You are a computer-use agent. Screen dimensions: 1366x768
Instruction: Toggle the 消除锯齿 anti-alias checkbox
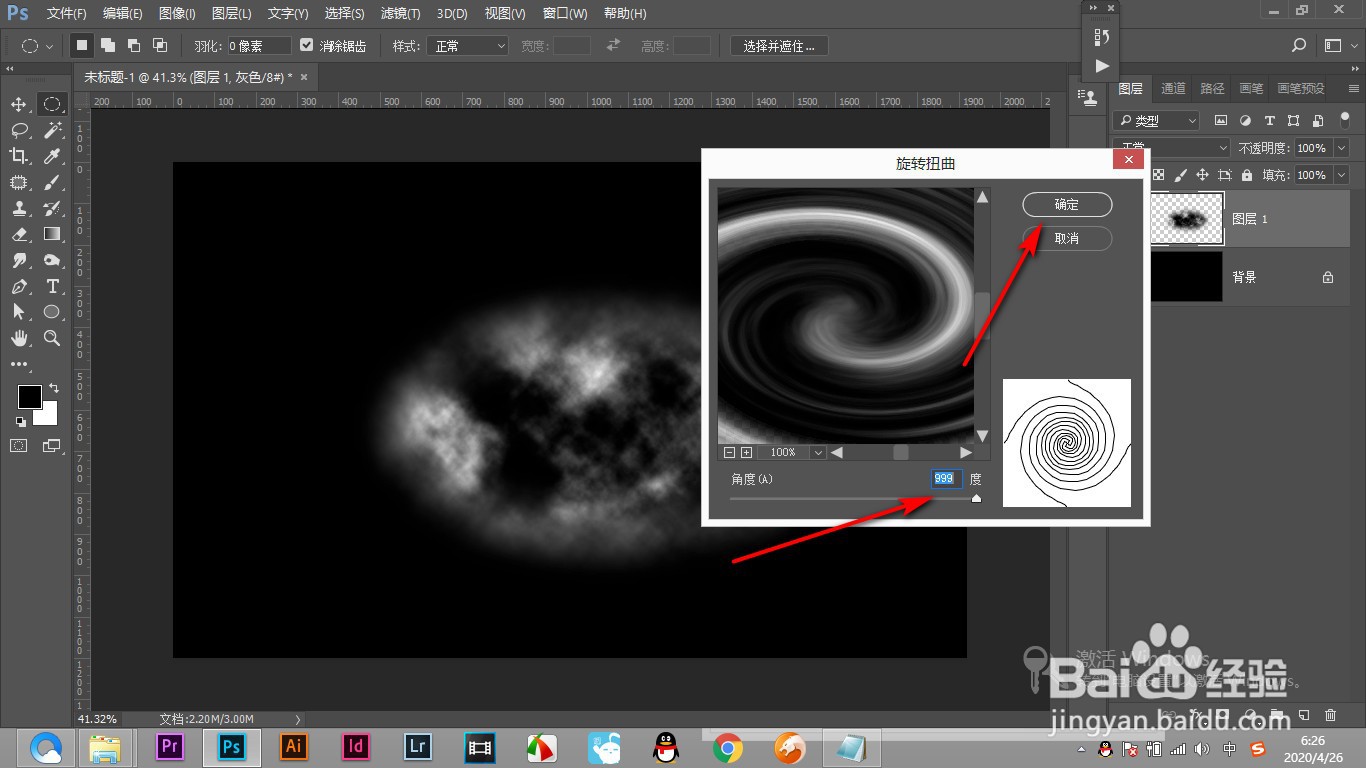306,45
